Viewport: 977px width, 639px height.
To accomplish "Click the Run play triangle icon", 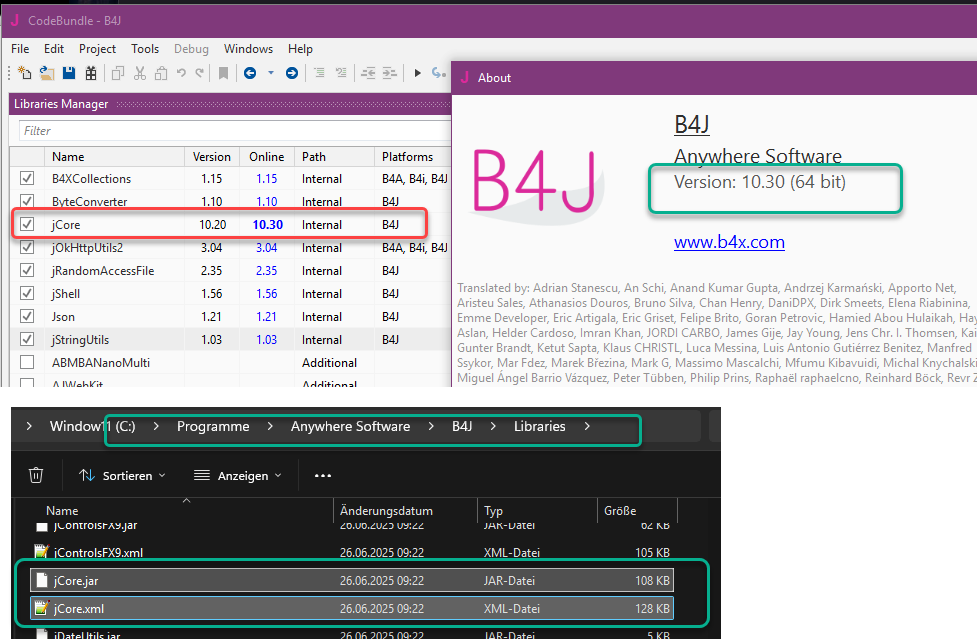I will pyautogui.click(x=417, y=73).
